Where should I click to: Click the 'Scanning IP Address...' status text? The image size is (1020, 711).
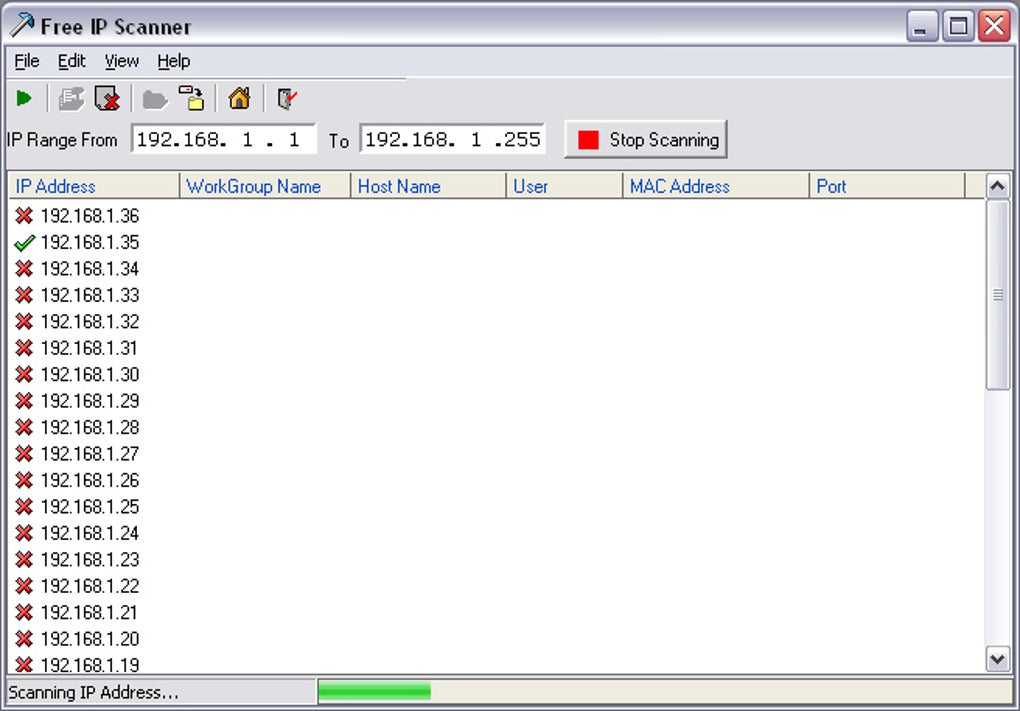pos(93,692)
